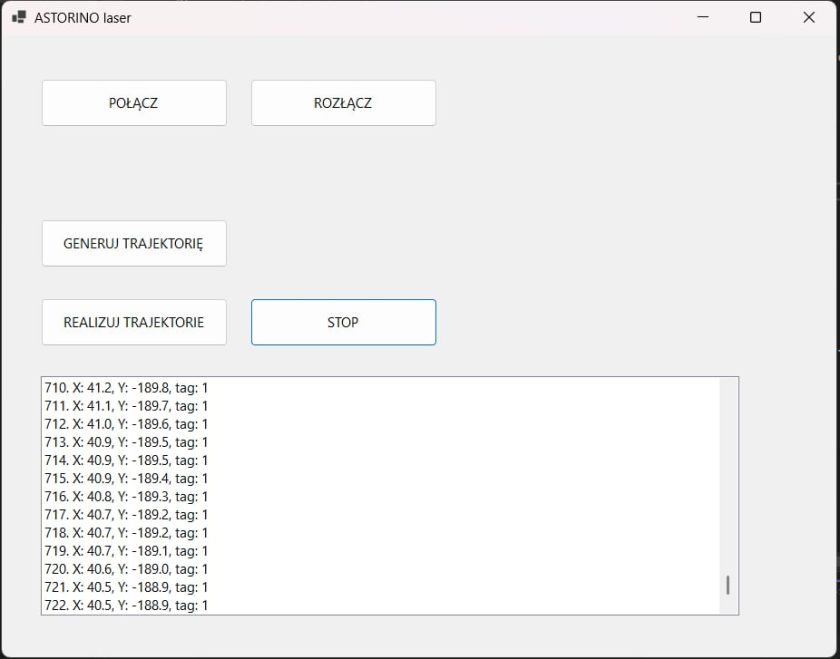Screen dimensions: 840x659
Task: Minimize the ASTORINO laser window
Action: 703,17
